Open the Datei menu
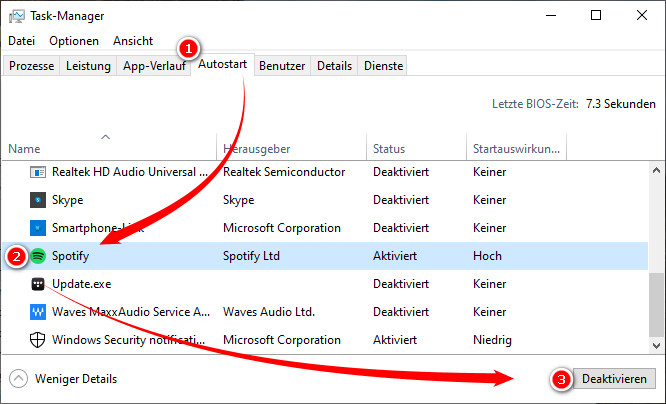 point(22,41)
